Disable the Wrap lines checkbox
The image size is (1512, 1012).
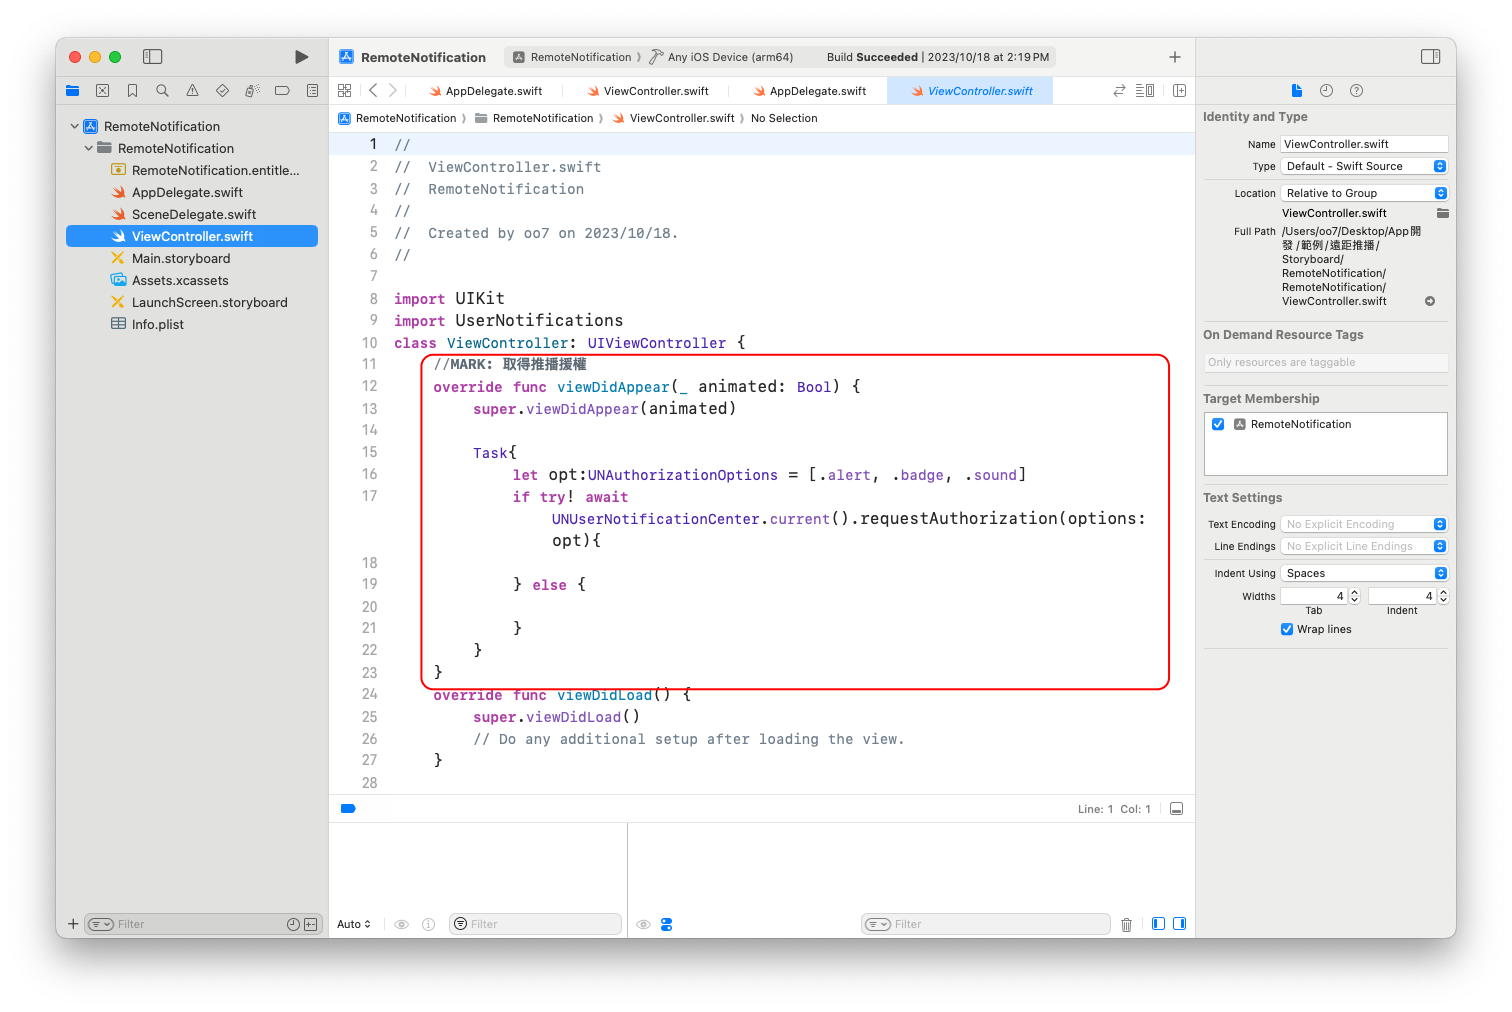point(1287,629)
